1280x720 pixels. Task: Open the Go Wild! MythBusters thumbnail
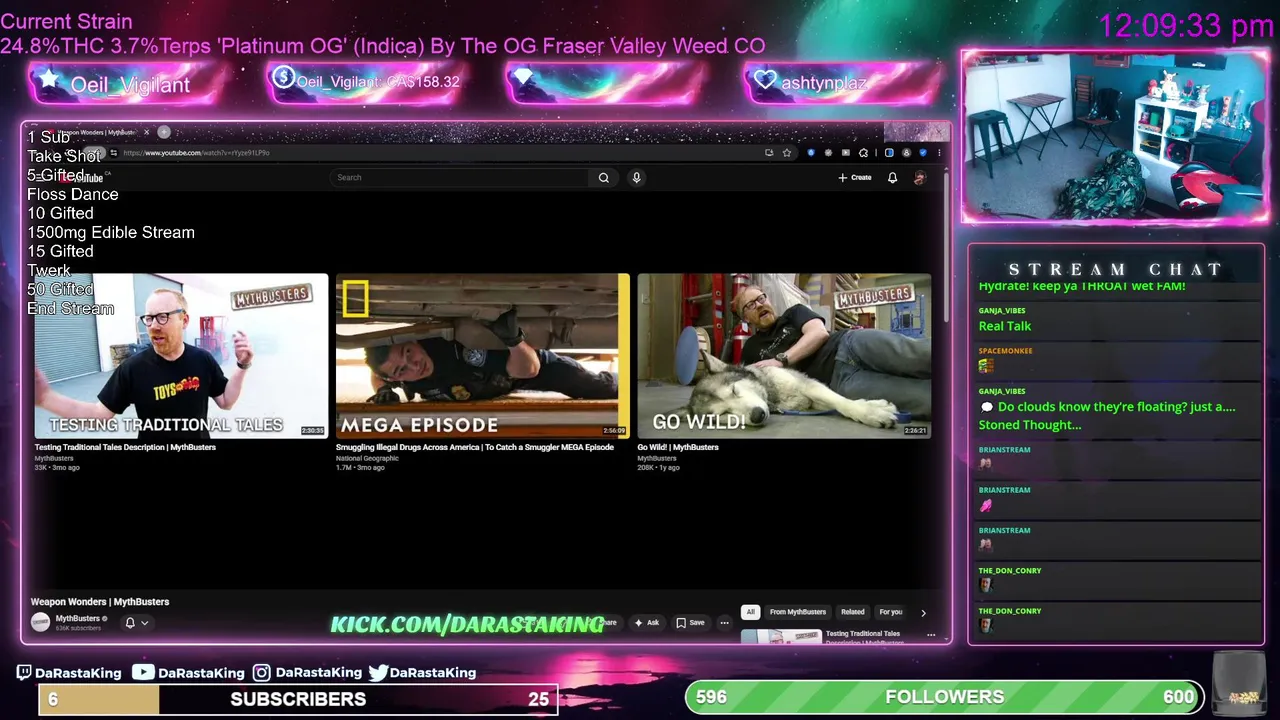click(784, 356)
